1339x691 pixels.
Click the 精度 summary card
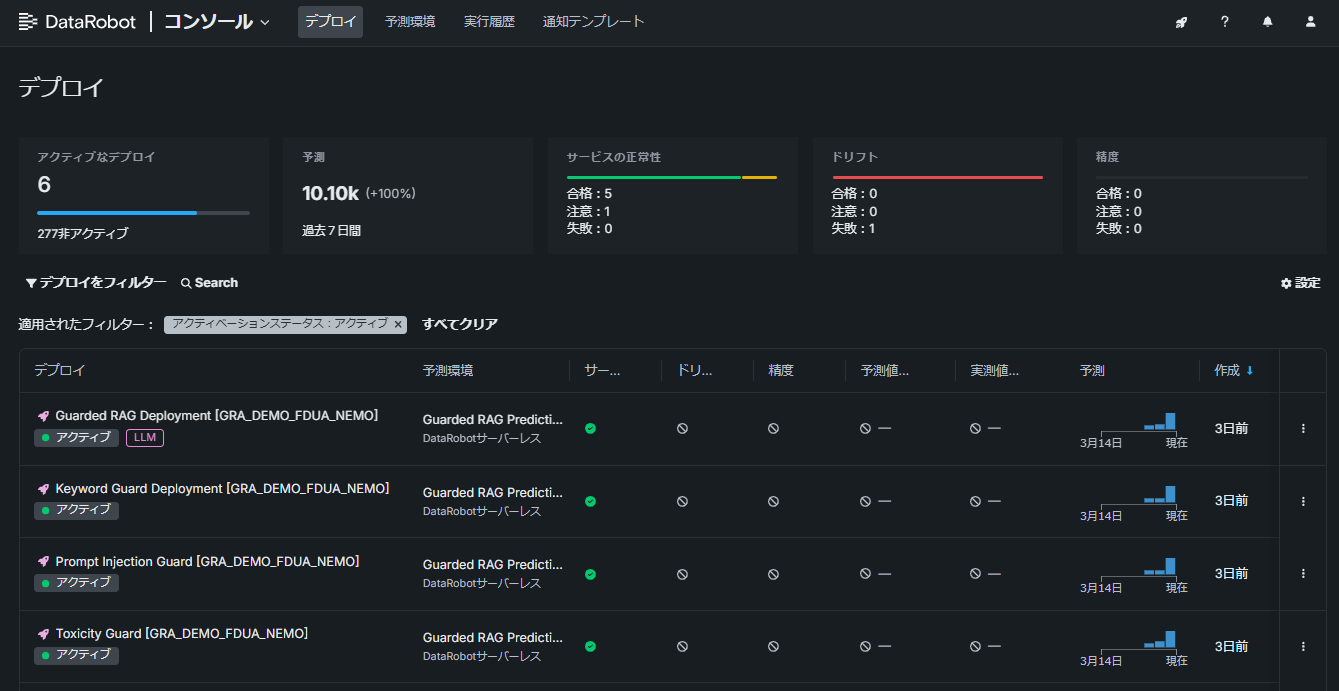coord(1201,195)
